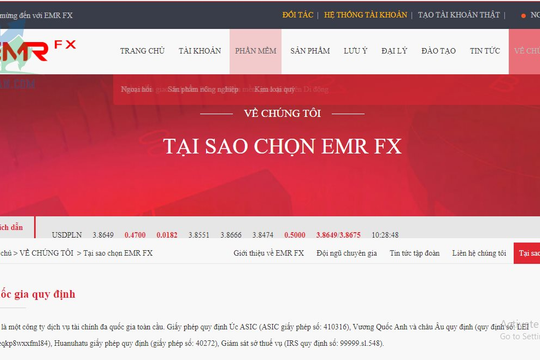Select the PHẦN MỀM menu
Screen dimensions: 540x360
coord(256,51)
